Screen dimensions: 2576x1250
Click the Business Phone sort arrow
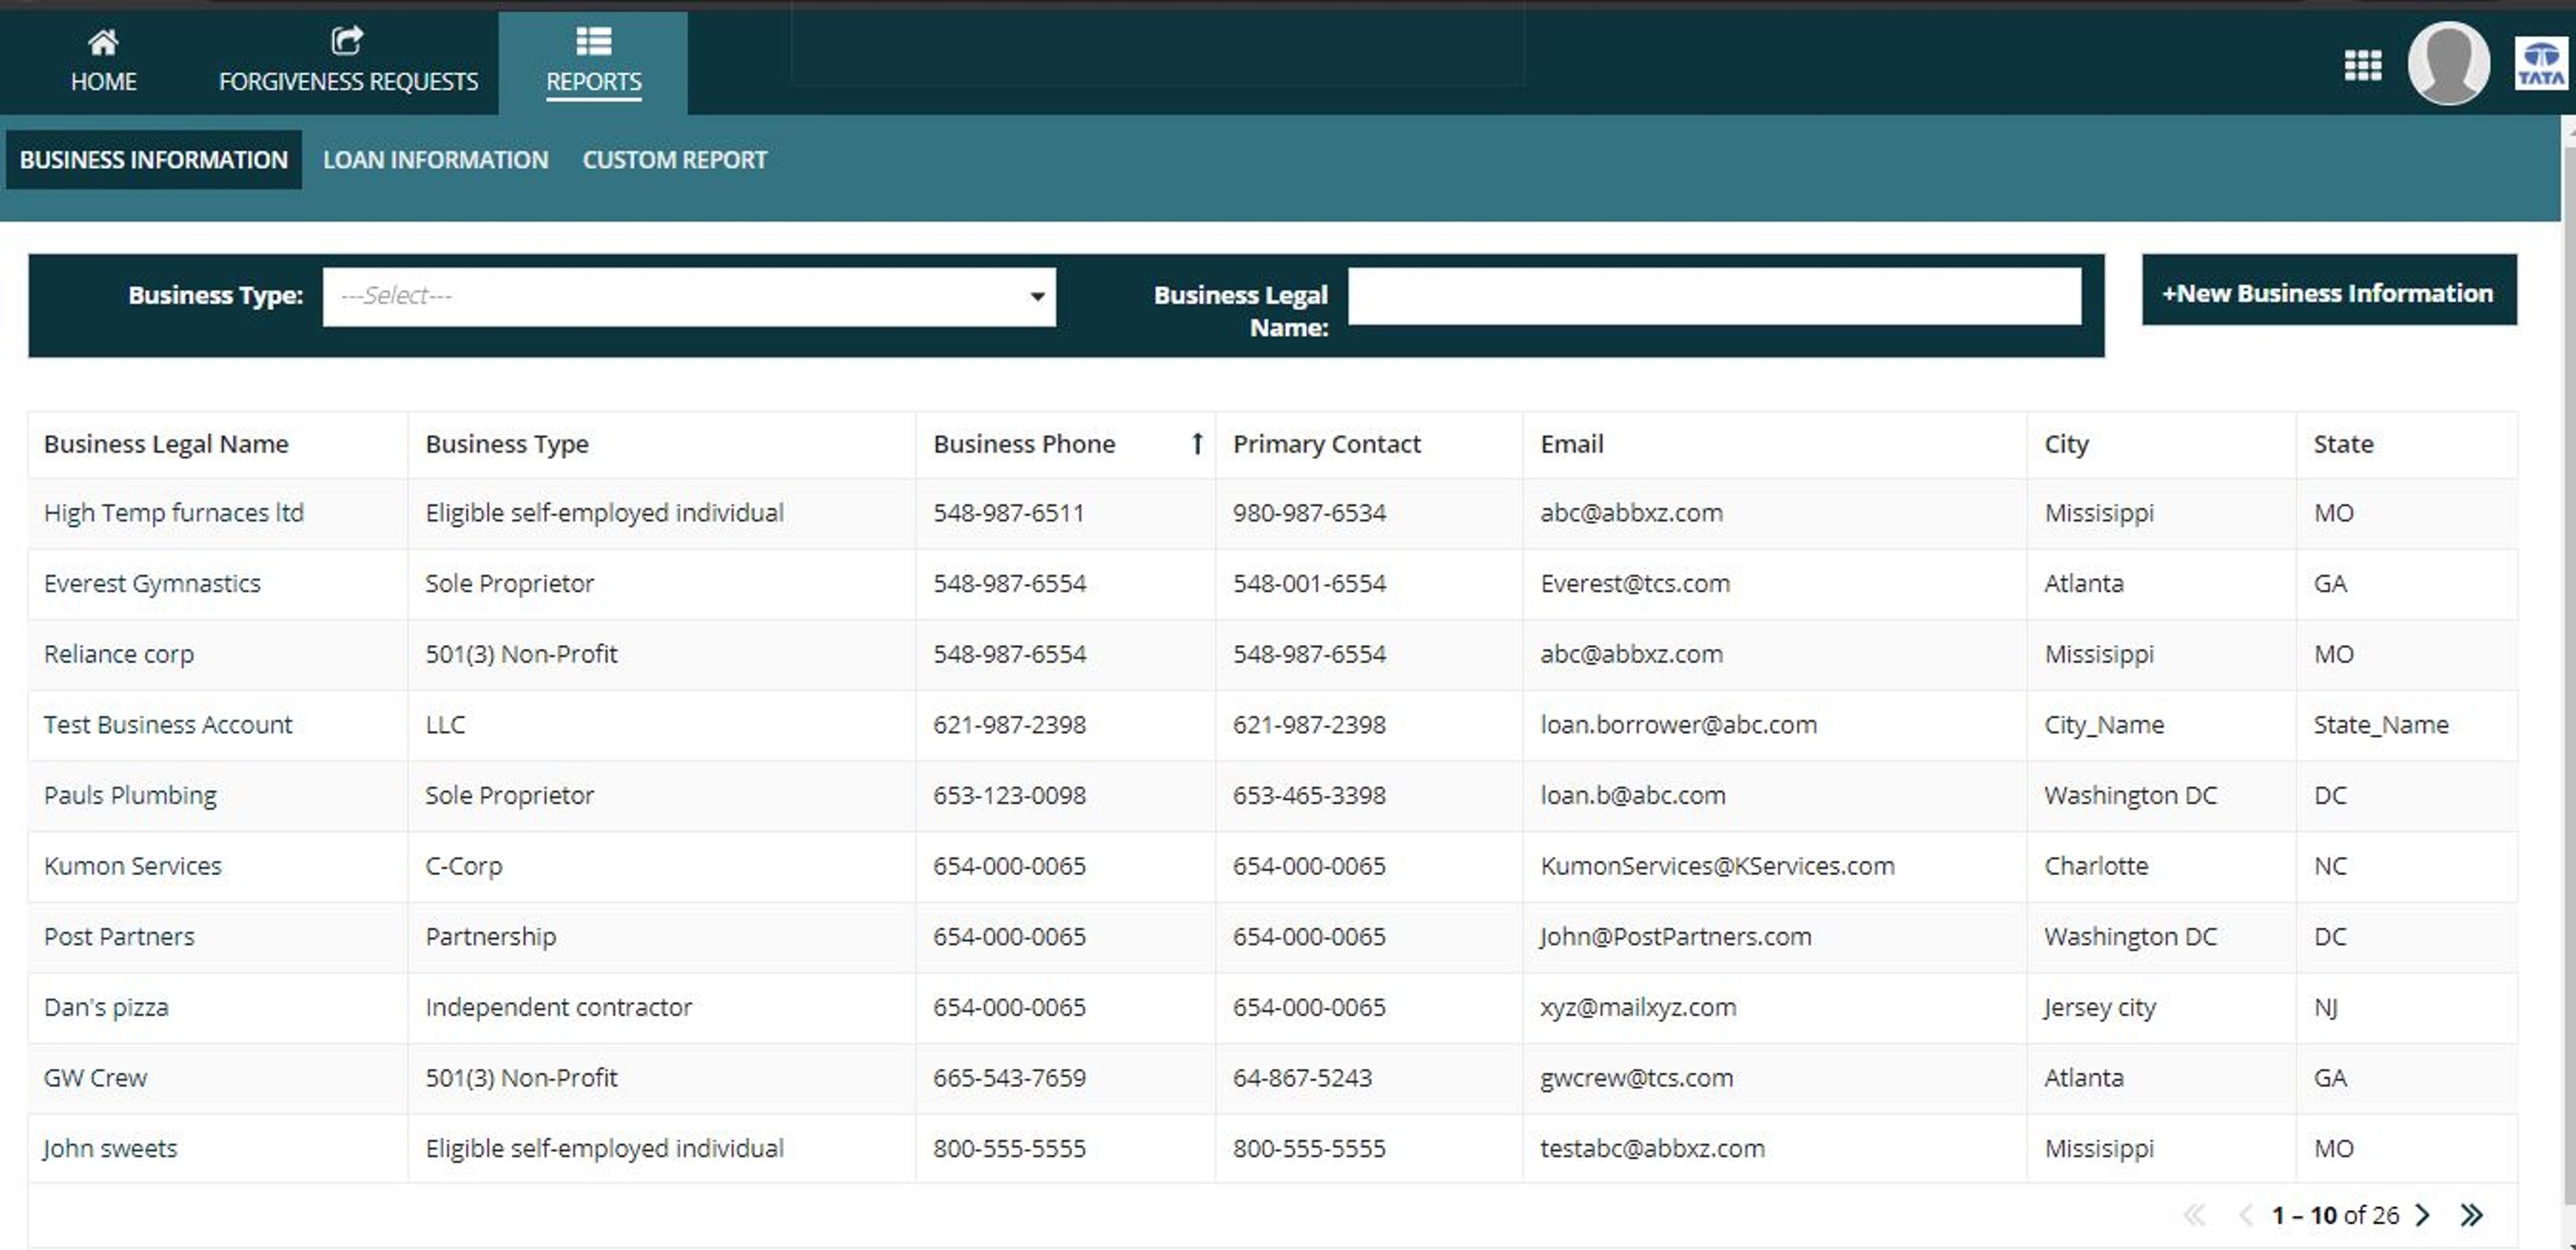coord(1196,443)
